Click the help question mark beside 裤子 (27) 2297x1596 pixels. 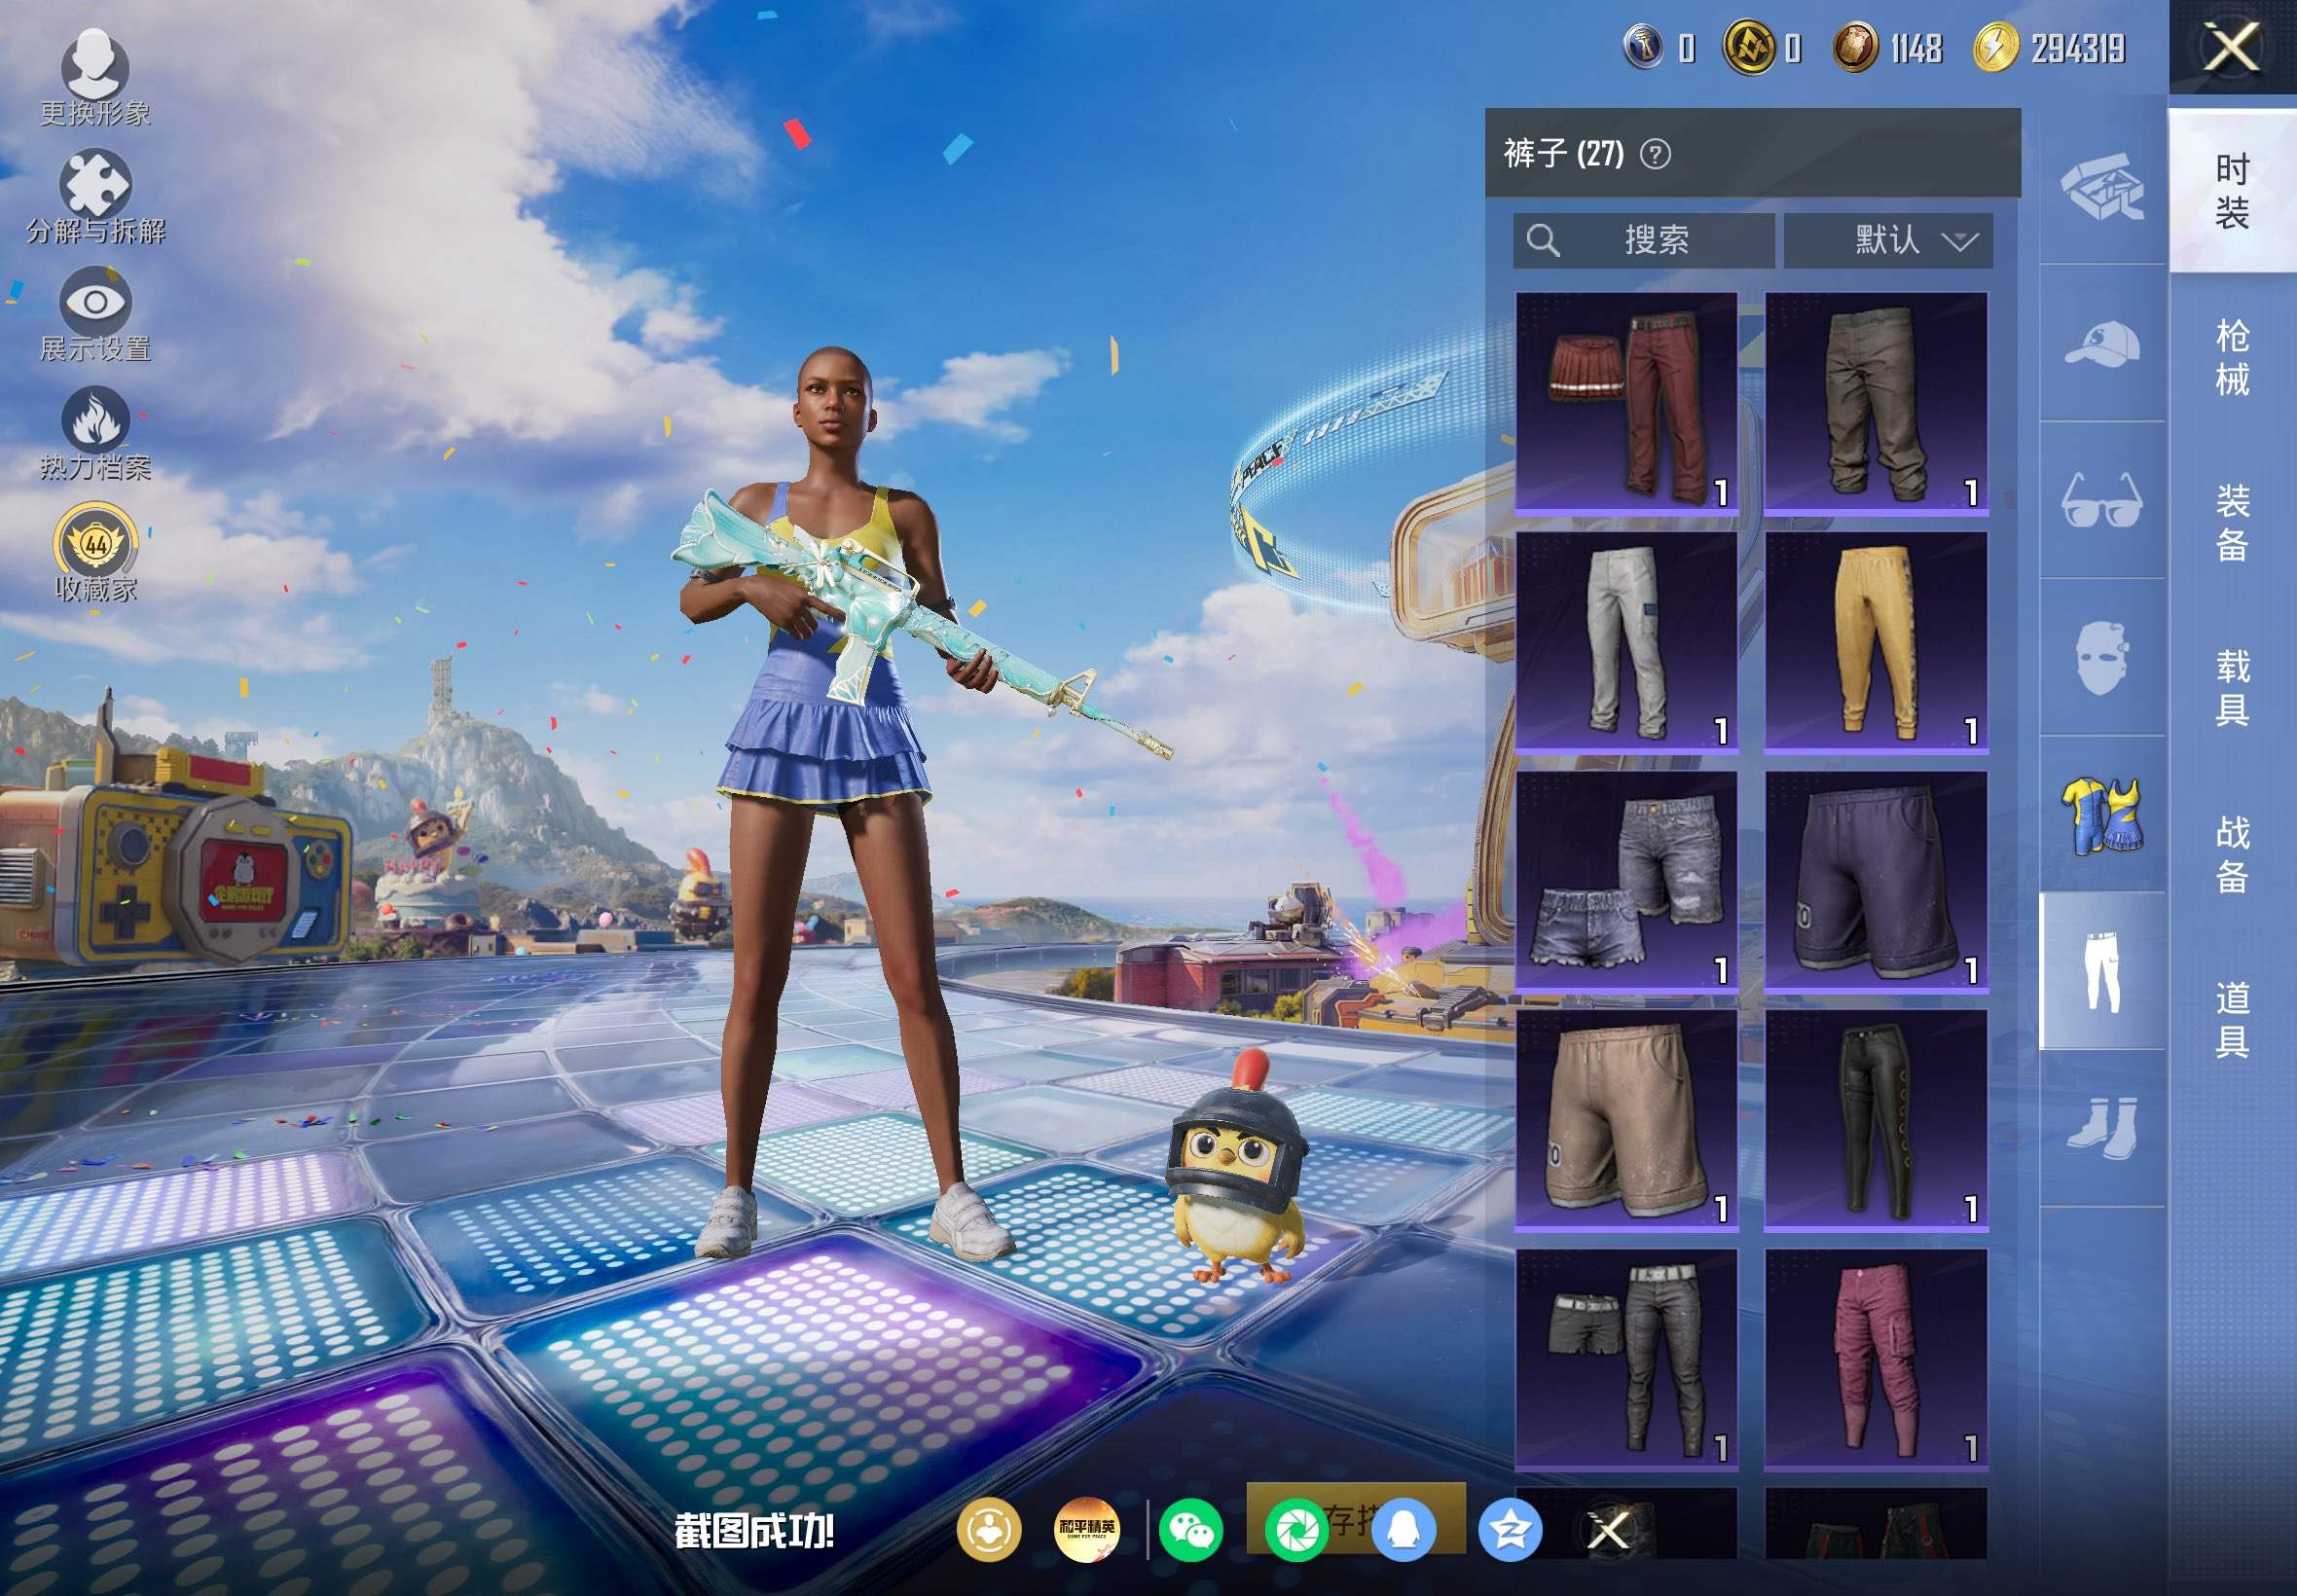tap(1656, 154)
